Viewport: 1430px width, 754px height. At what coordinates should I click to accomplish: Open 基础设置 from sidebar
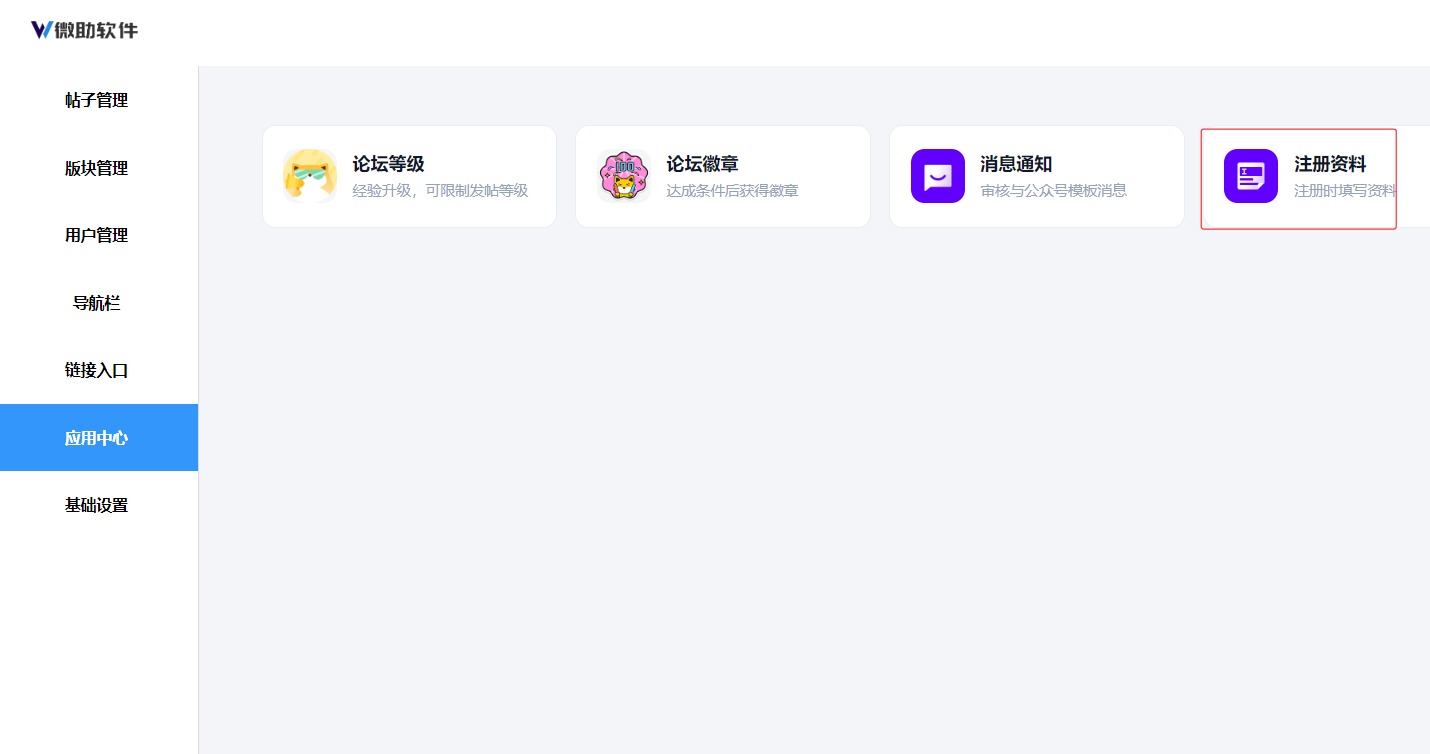(x=97, y=505)
